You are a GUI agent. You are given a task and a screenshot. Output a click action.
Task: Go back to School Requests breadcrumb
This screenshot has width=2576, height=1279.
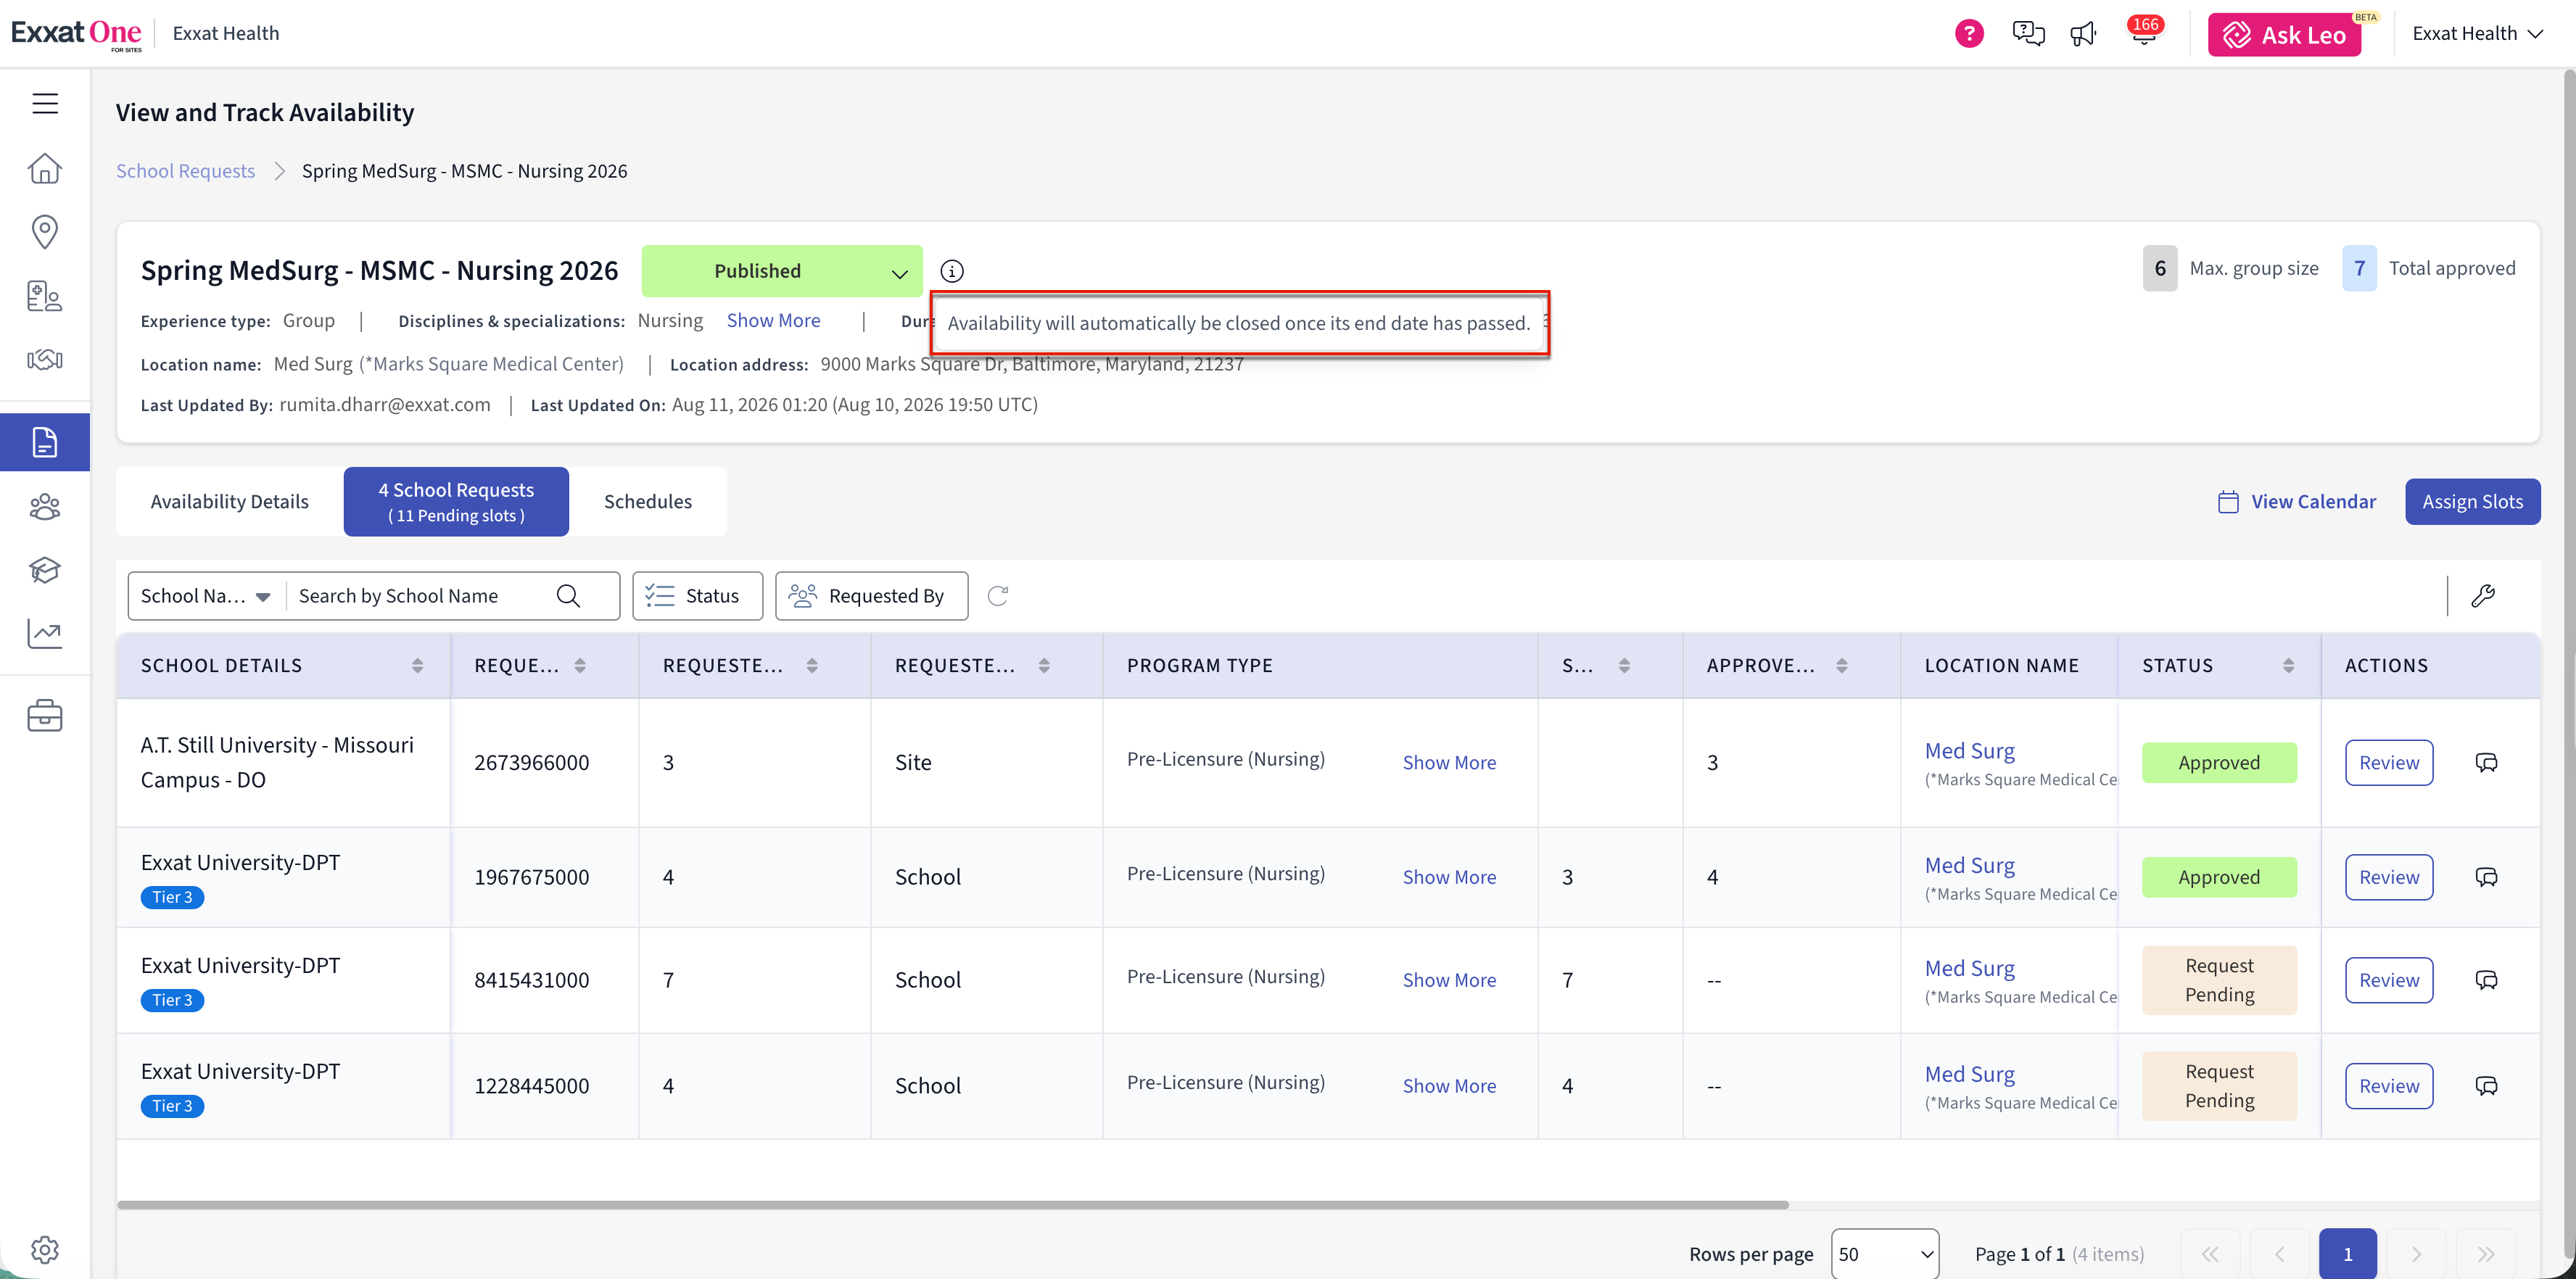pyautogui.click(x=185, y=171)
